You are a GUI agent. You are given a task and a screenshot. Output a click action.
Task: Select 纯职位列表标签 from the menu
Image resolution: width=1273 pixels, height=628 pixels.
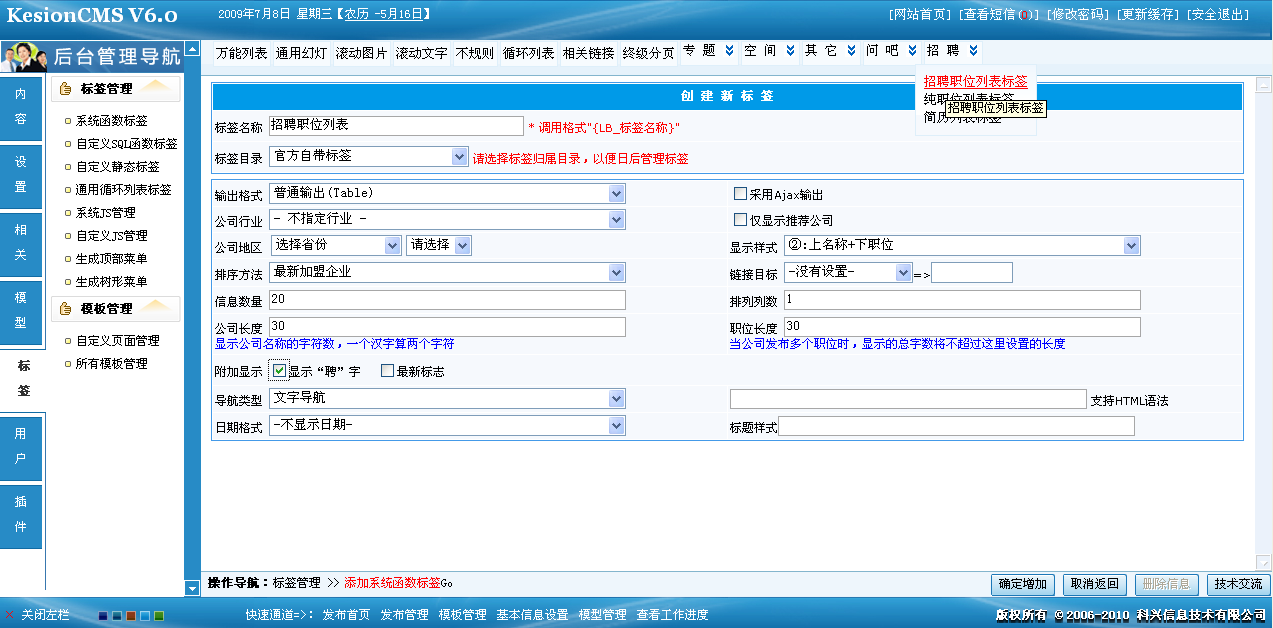pos(948,97)
